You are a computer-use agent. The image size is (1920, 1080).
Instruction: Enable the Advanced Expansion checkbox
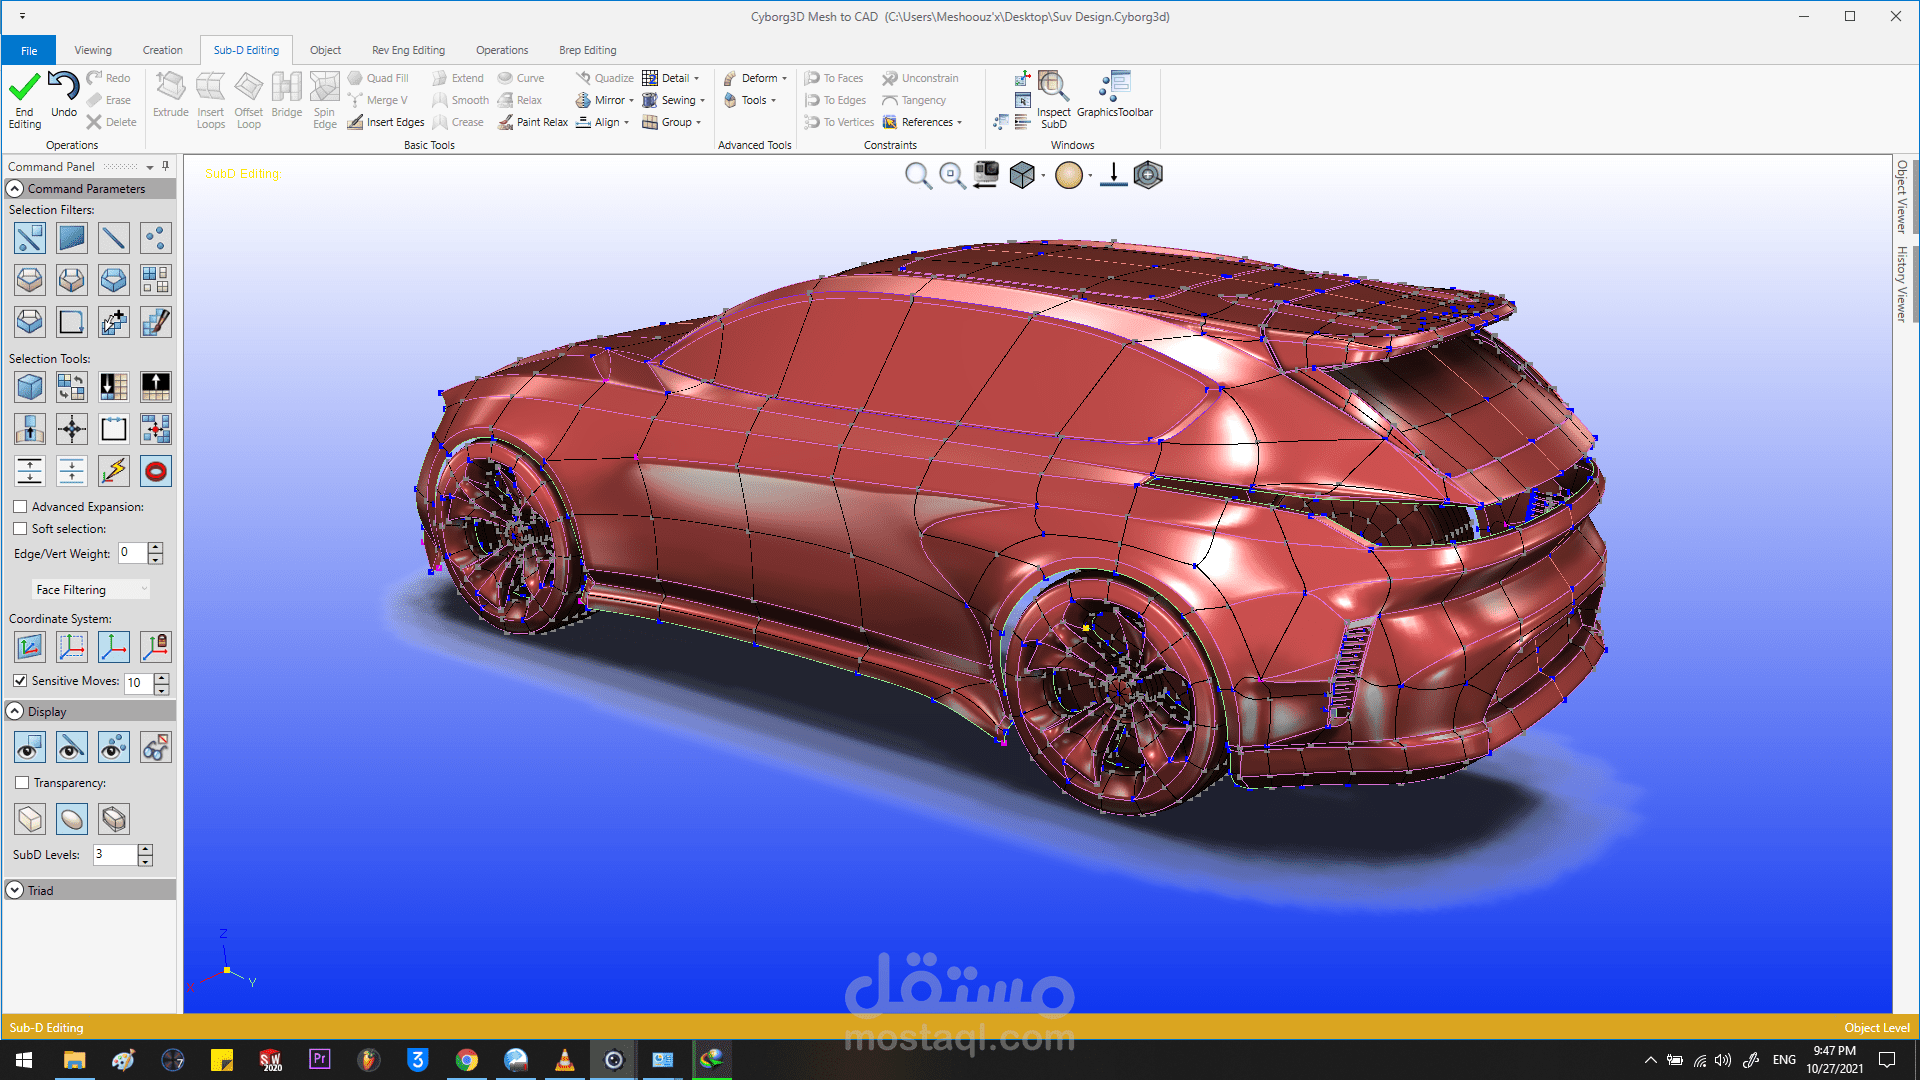(20, 507)
